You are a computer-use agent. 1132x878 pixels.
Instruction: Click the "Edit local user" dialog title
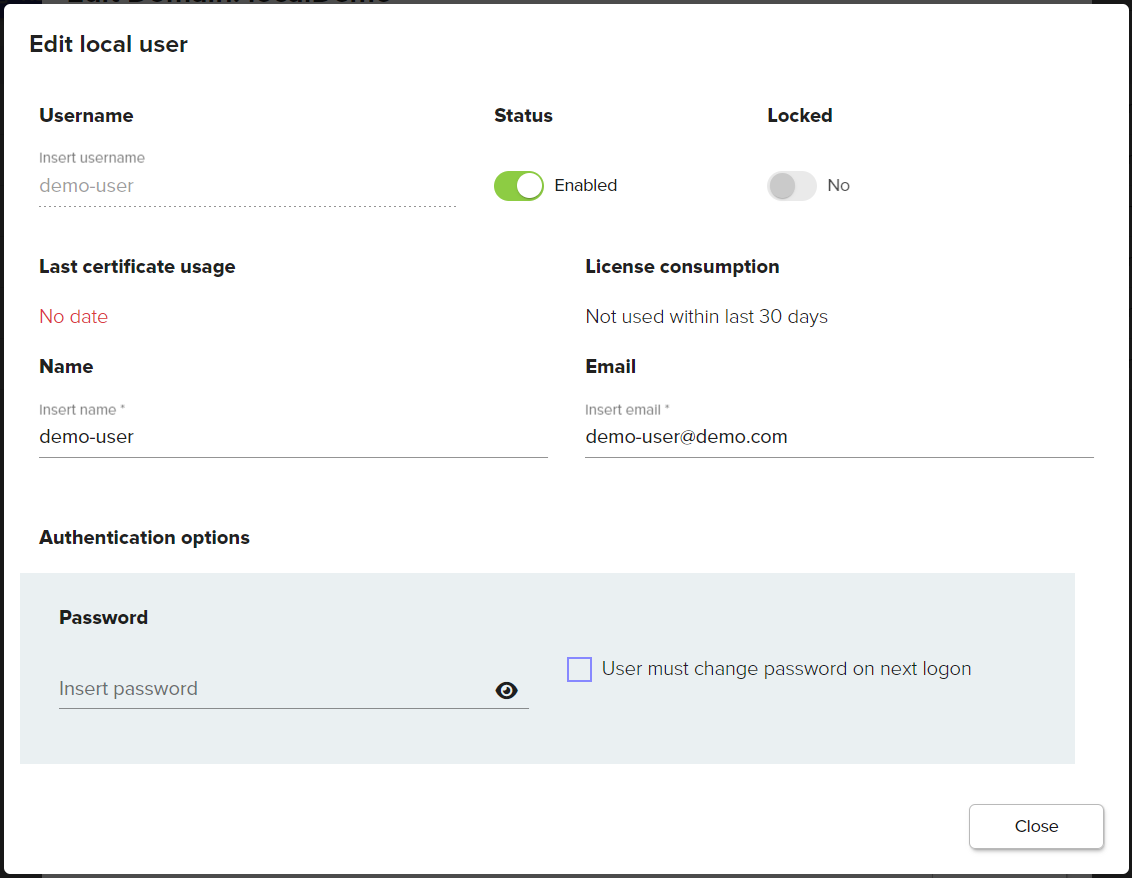click(x=109, y=44)
